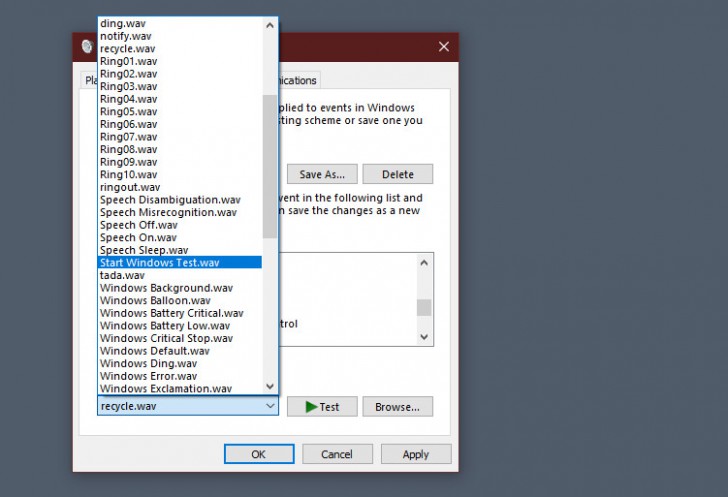The width and height of the screenshot is (728, 497).
Task: Cancel the Sound dialog
Action: 337,454
